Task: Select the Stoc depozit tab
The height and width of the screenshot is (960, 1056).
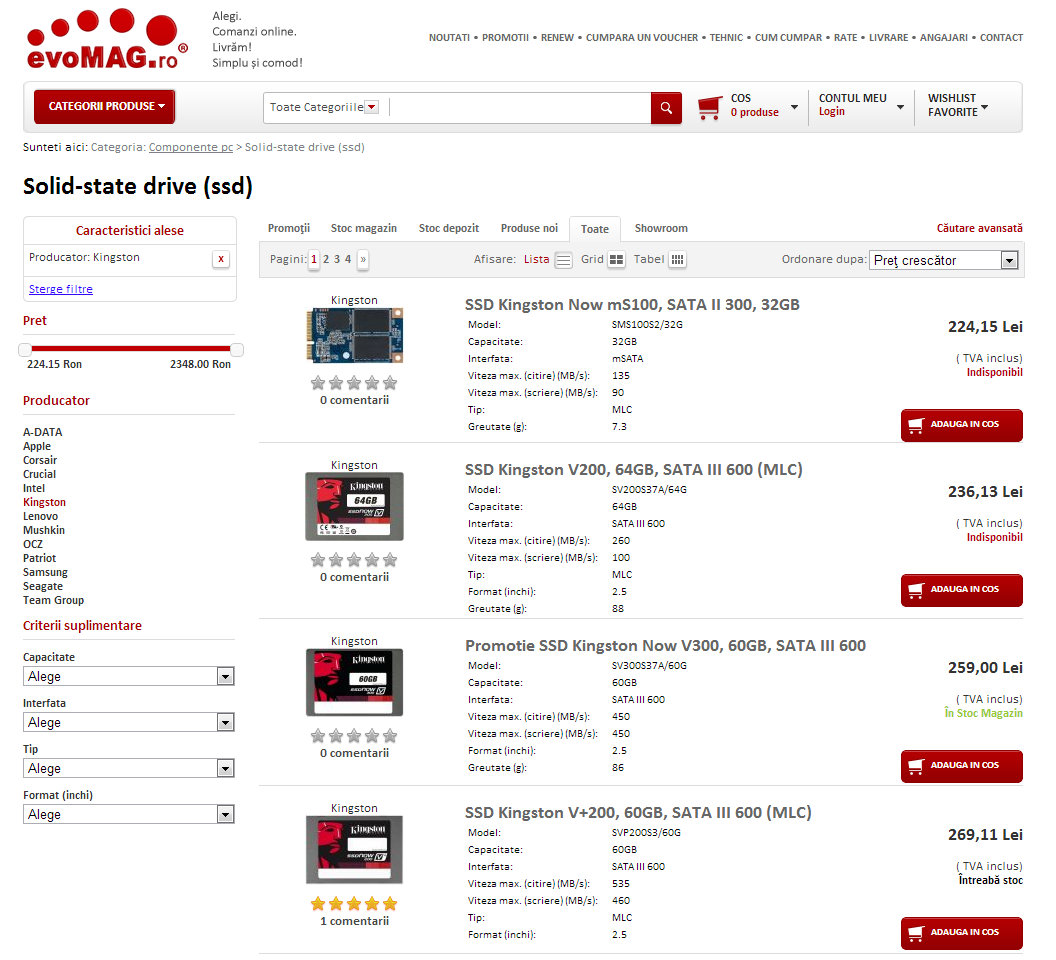Action: 449,228
